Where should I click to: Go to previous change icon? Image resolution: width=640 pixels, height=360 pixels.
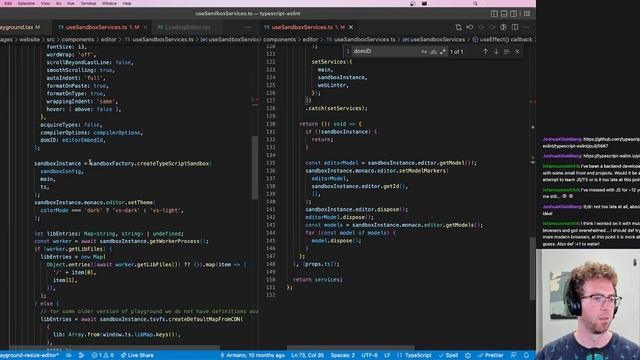click(x=481, y=27)
